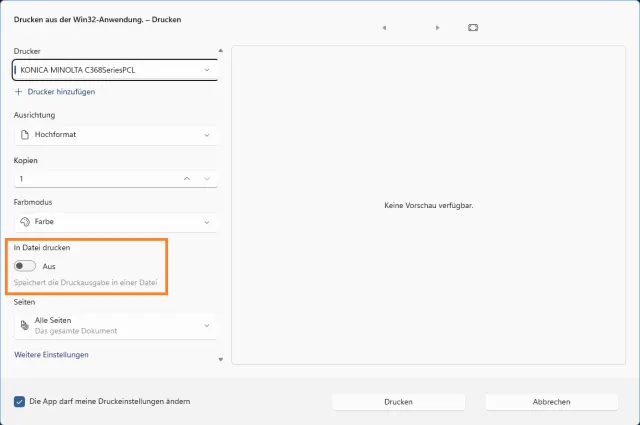Decrease the Kopien count with down arrow
640x425 pixels.
(x=207, y=179)
